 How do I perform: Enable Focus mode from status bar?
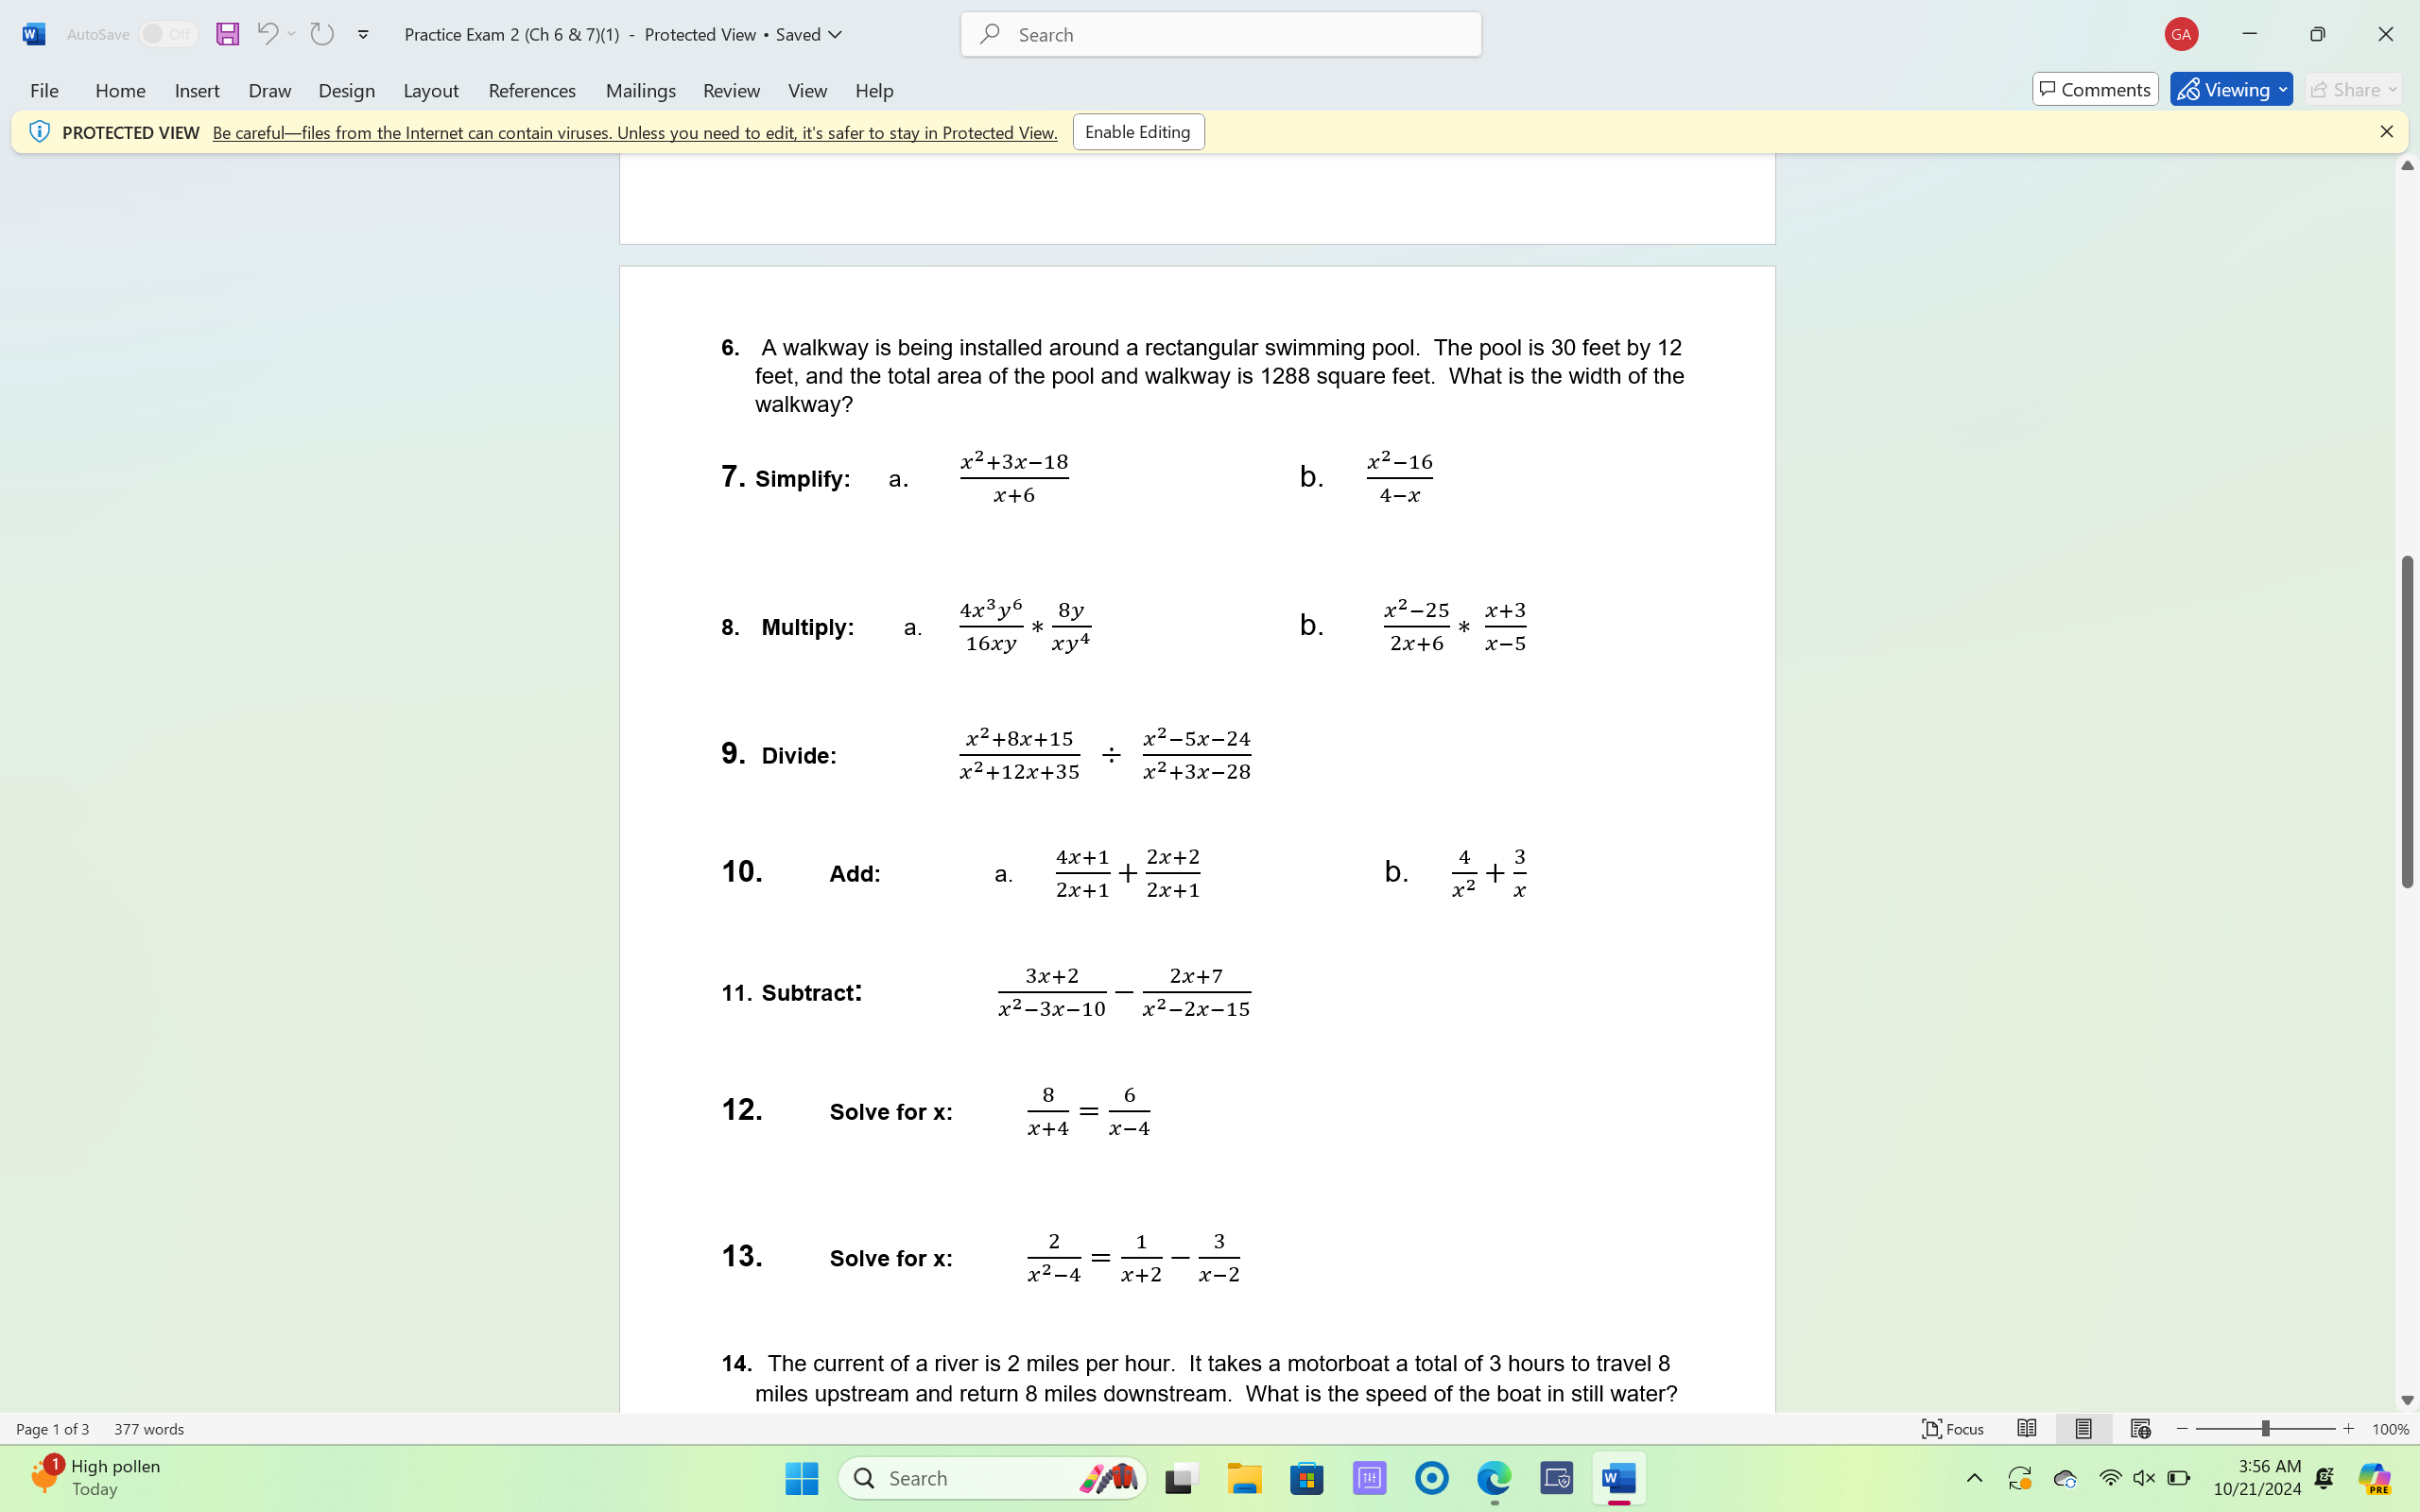(1952, 1429)
